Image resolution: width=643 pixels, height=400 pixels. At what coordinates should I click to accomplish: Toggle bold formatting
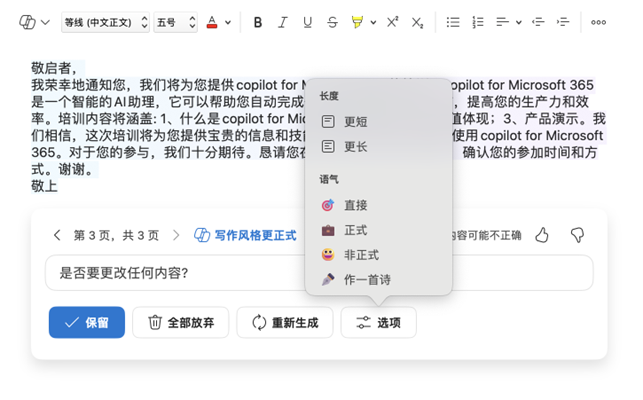(258, 22)
